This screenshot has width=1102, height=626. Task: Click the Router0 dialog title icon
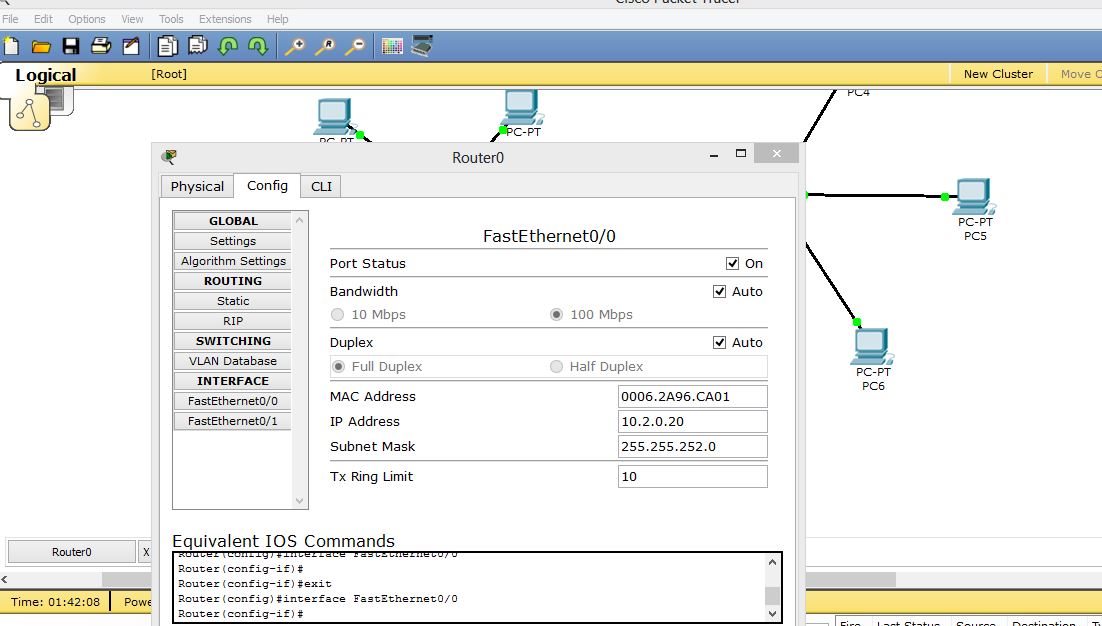(169, 157)
